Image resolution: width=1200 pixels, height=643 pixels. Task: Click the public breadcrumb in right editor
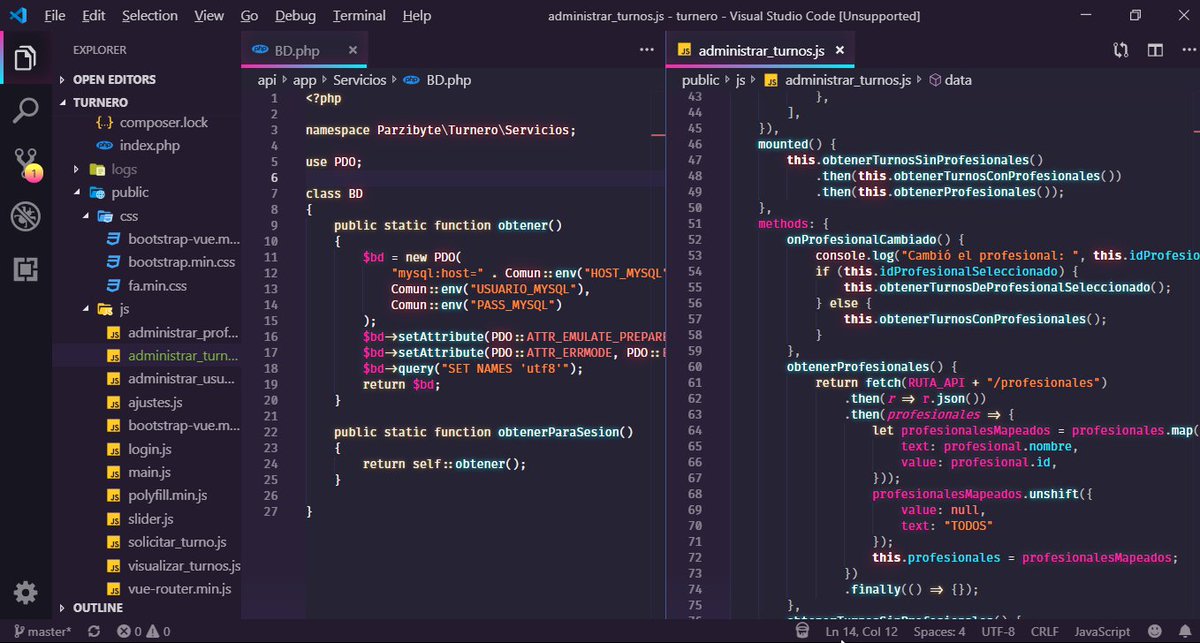pos(700,80)
